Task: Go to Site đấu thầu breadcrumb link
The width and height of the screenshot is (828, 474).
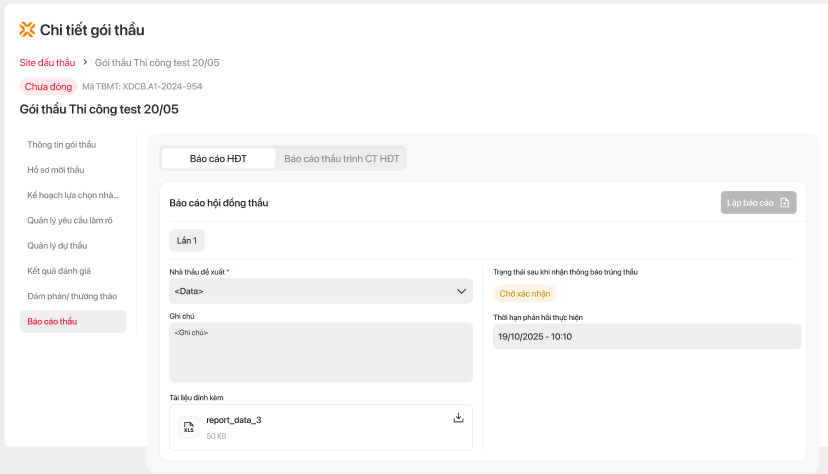Action: [47, 63]
